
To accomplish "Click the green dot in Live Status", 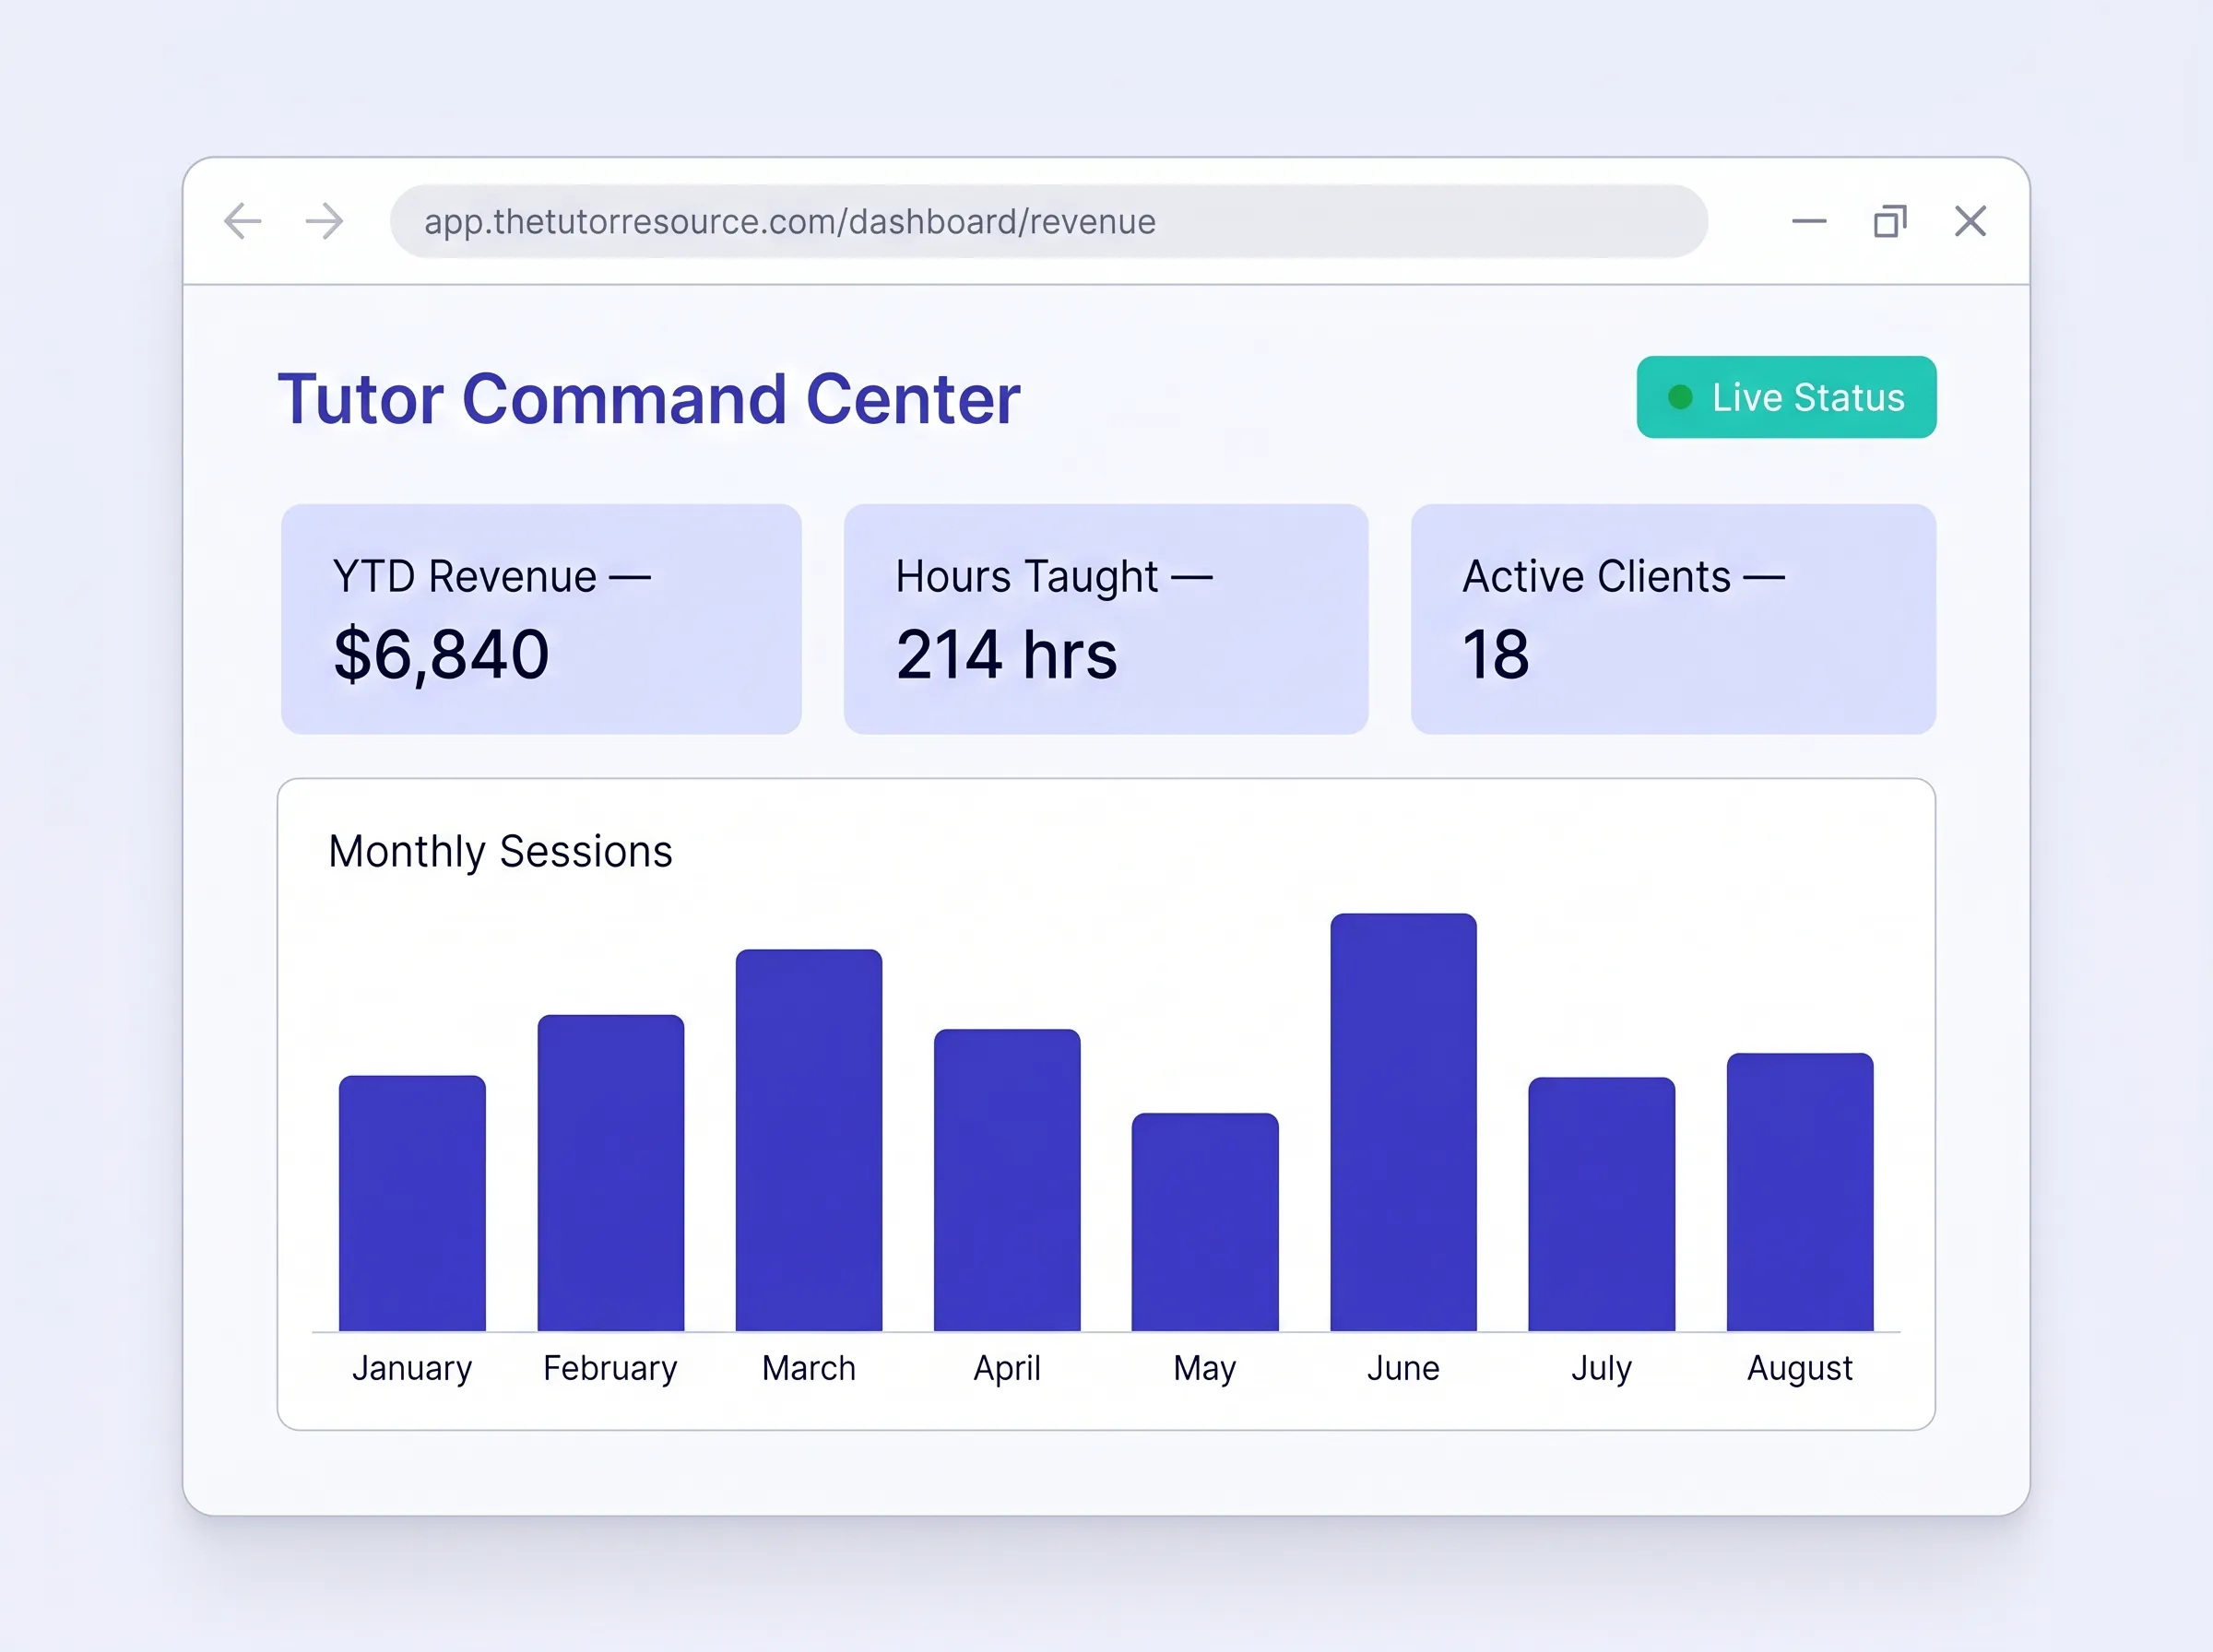I will coord(1680,398).
